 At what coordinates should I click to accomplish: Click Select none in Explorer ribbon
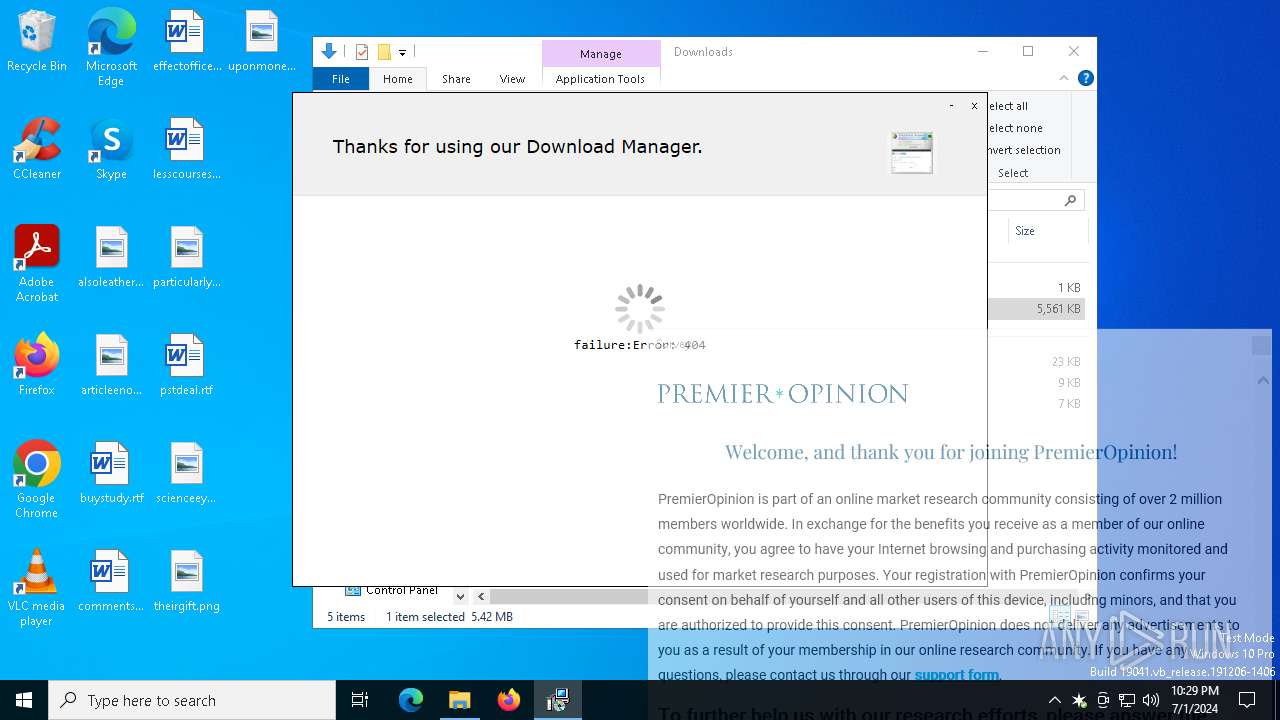(1015, 128)
